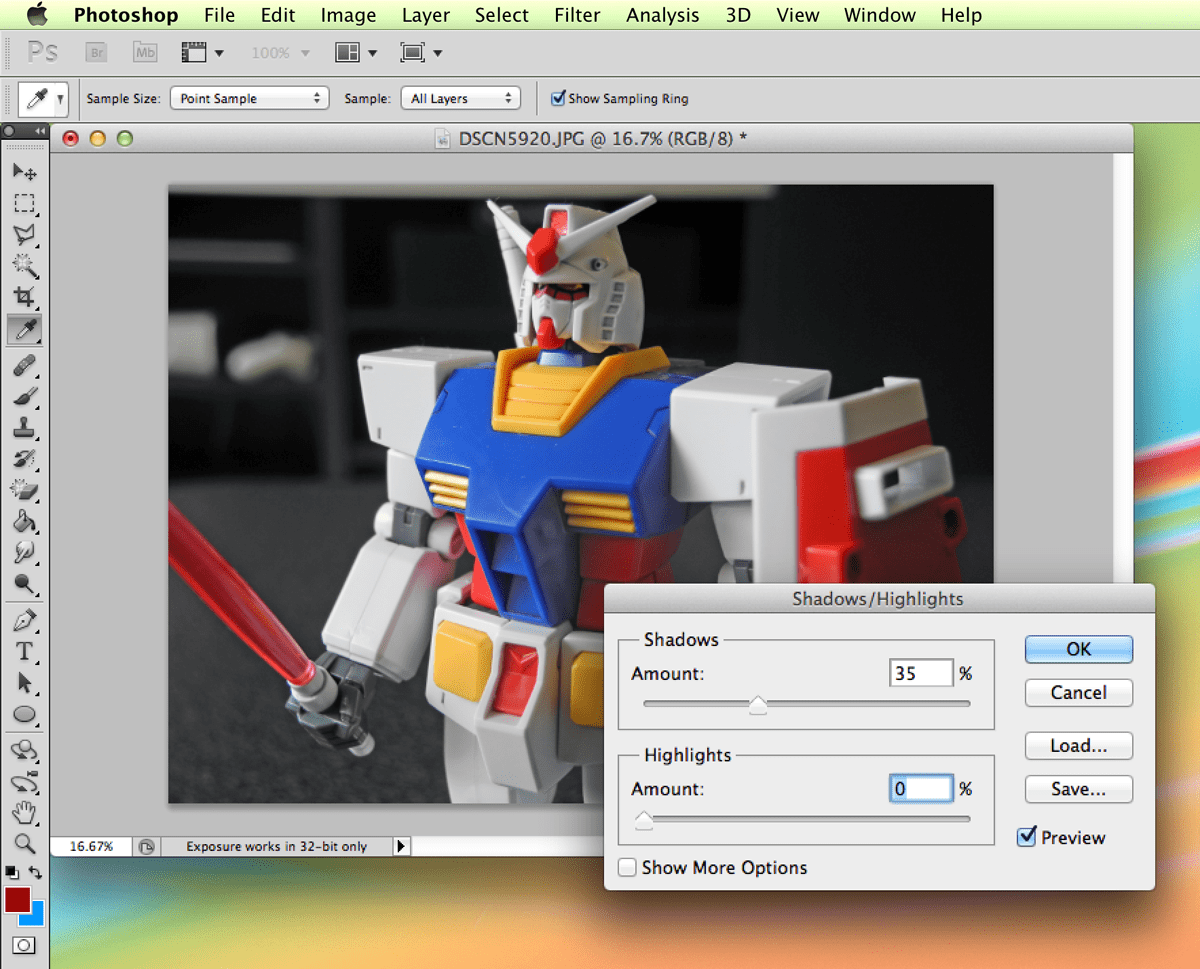Select the Ellipse shape tool
This screenshot has height=969, width=1200.
[24, 714]
